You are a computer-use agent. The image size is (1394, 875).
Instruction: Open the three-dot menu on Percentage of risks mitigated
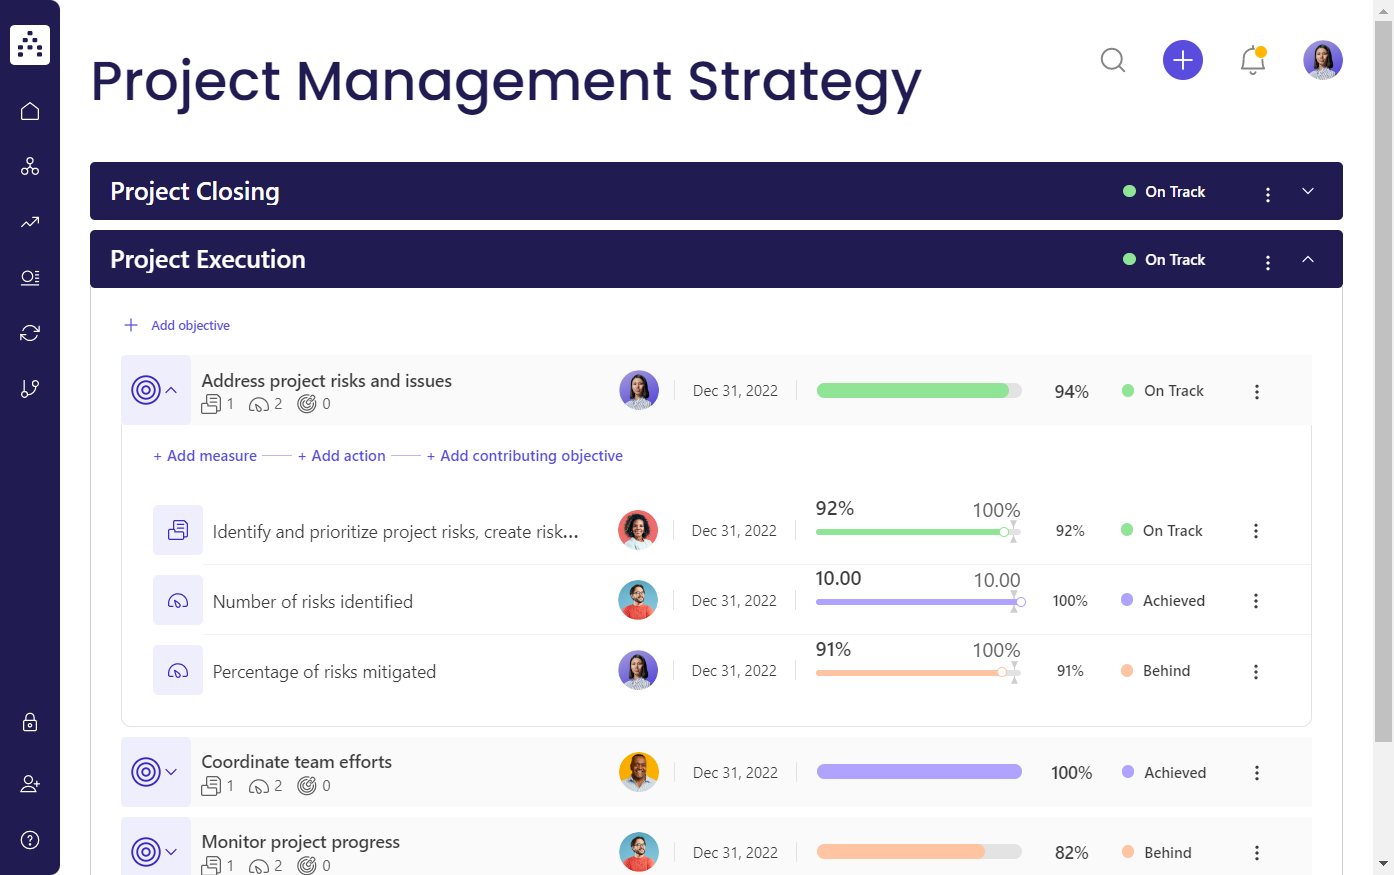point(1256,671)
